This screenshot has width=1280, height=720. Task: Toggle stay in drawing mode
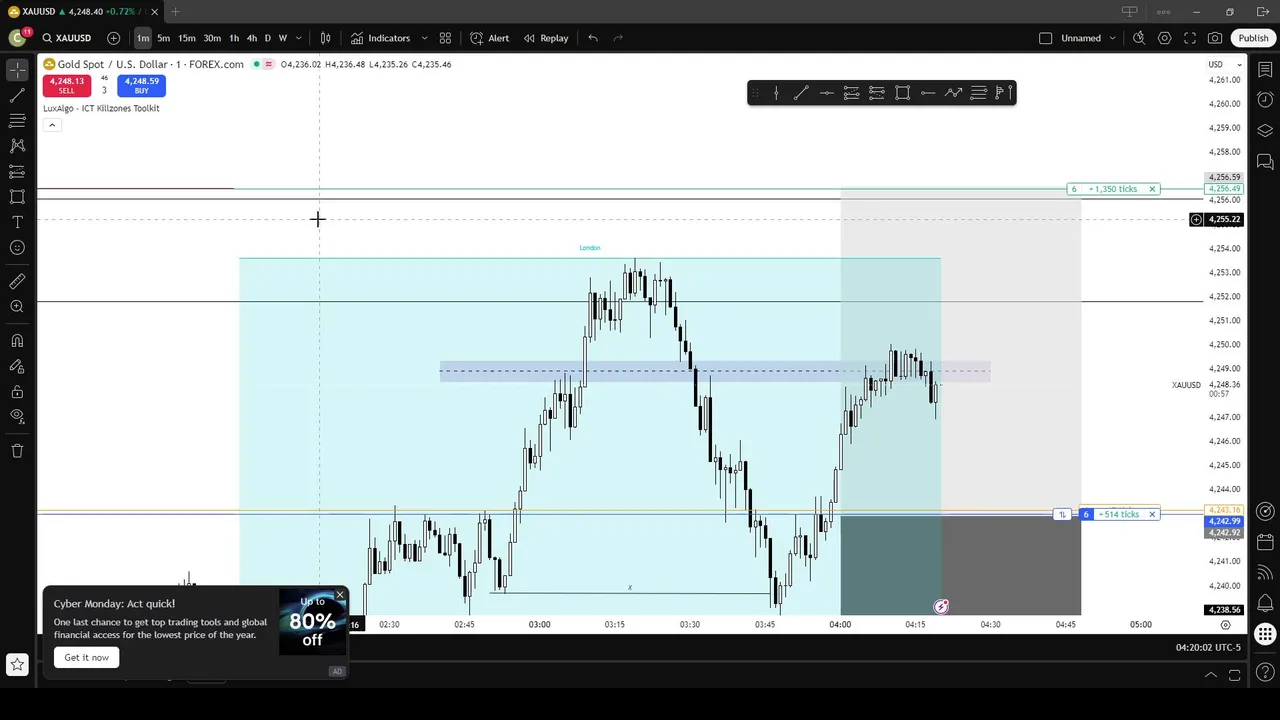17,366
